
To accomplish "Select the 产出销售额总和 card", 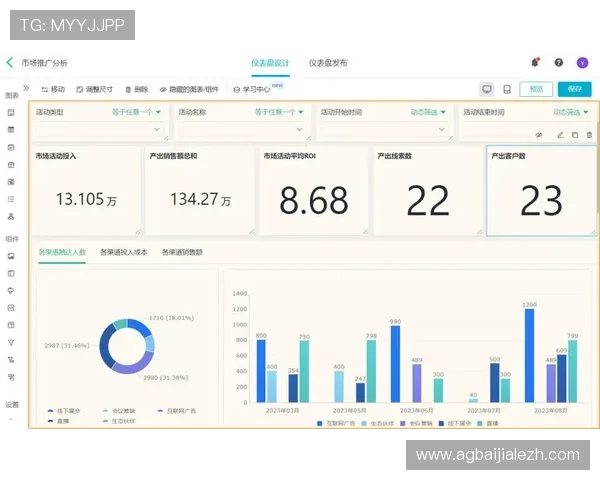I will tap(200, 191).
